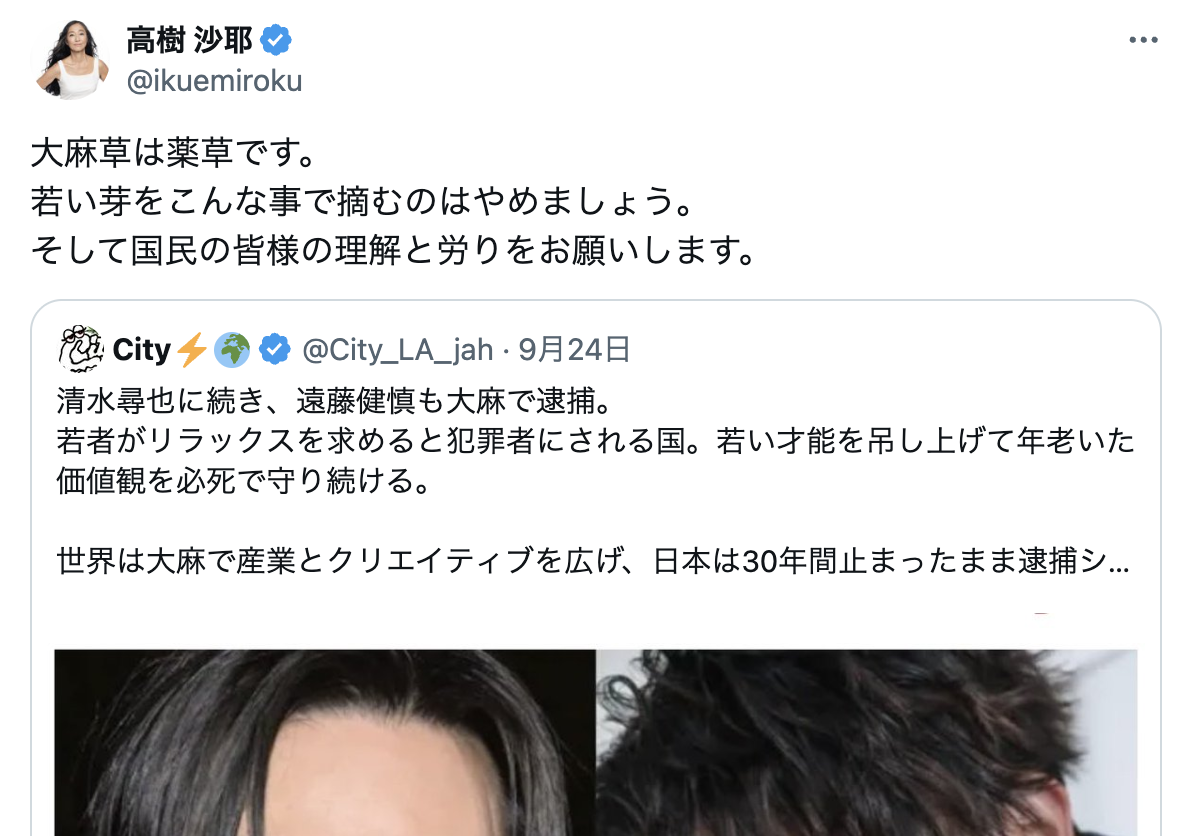Click the blue verified badge beside 高樹 沙耶
1190x836 pixels.
[x=276, y=39]
